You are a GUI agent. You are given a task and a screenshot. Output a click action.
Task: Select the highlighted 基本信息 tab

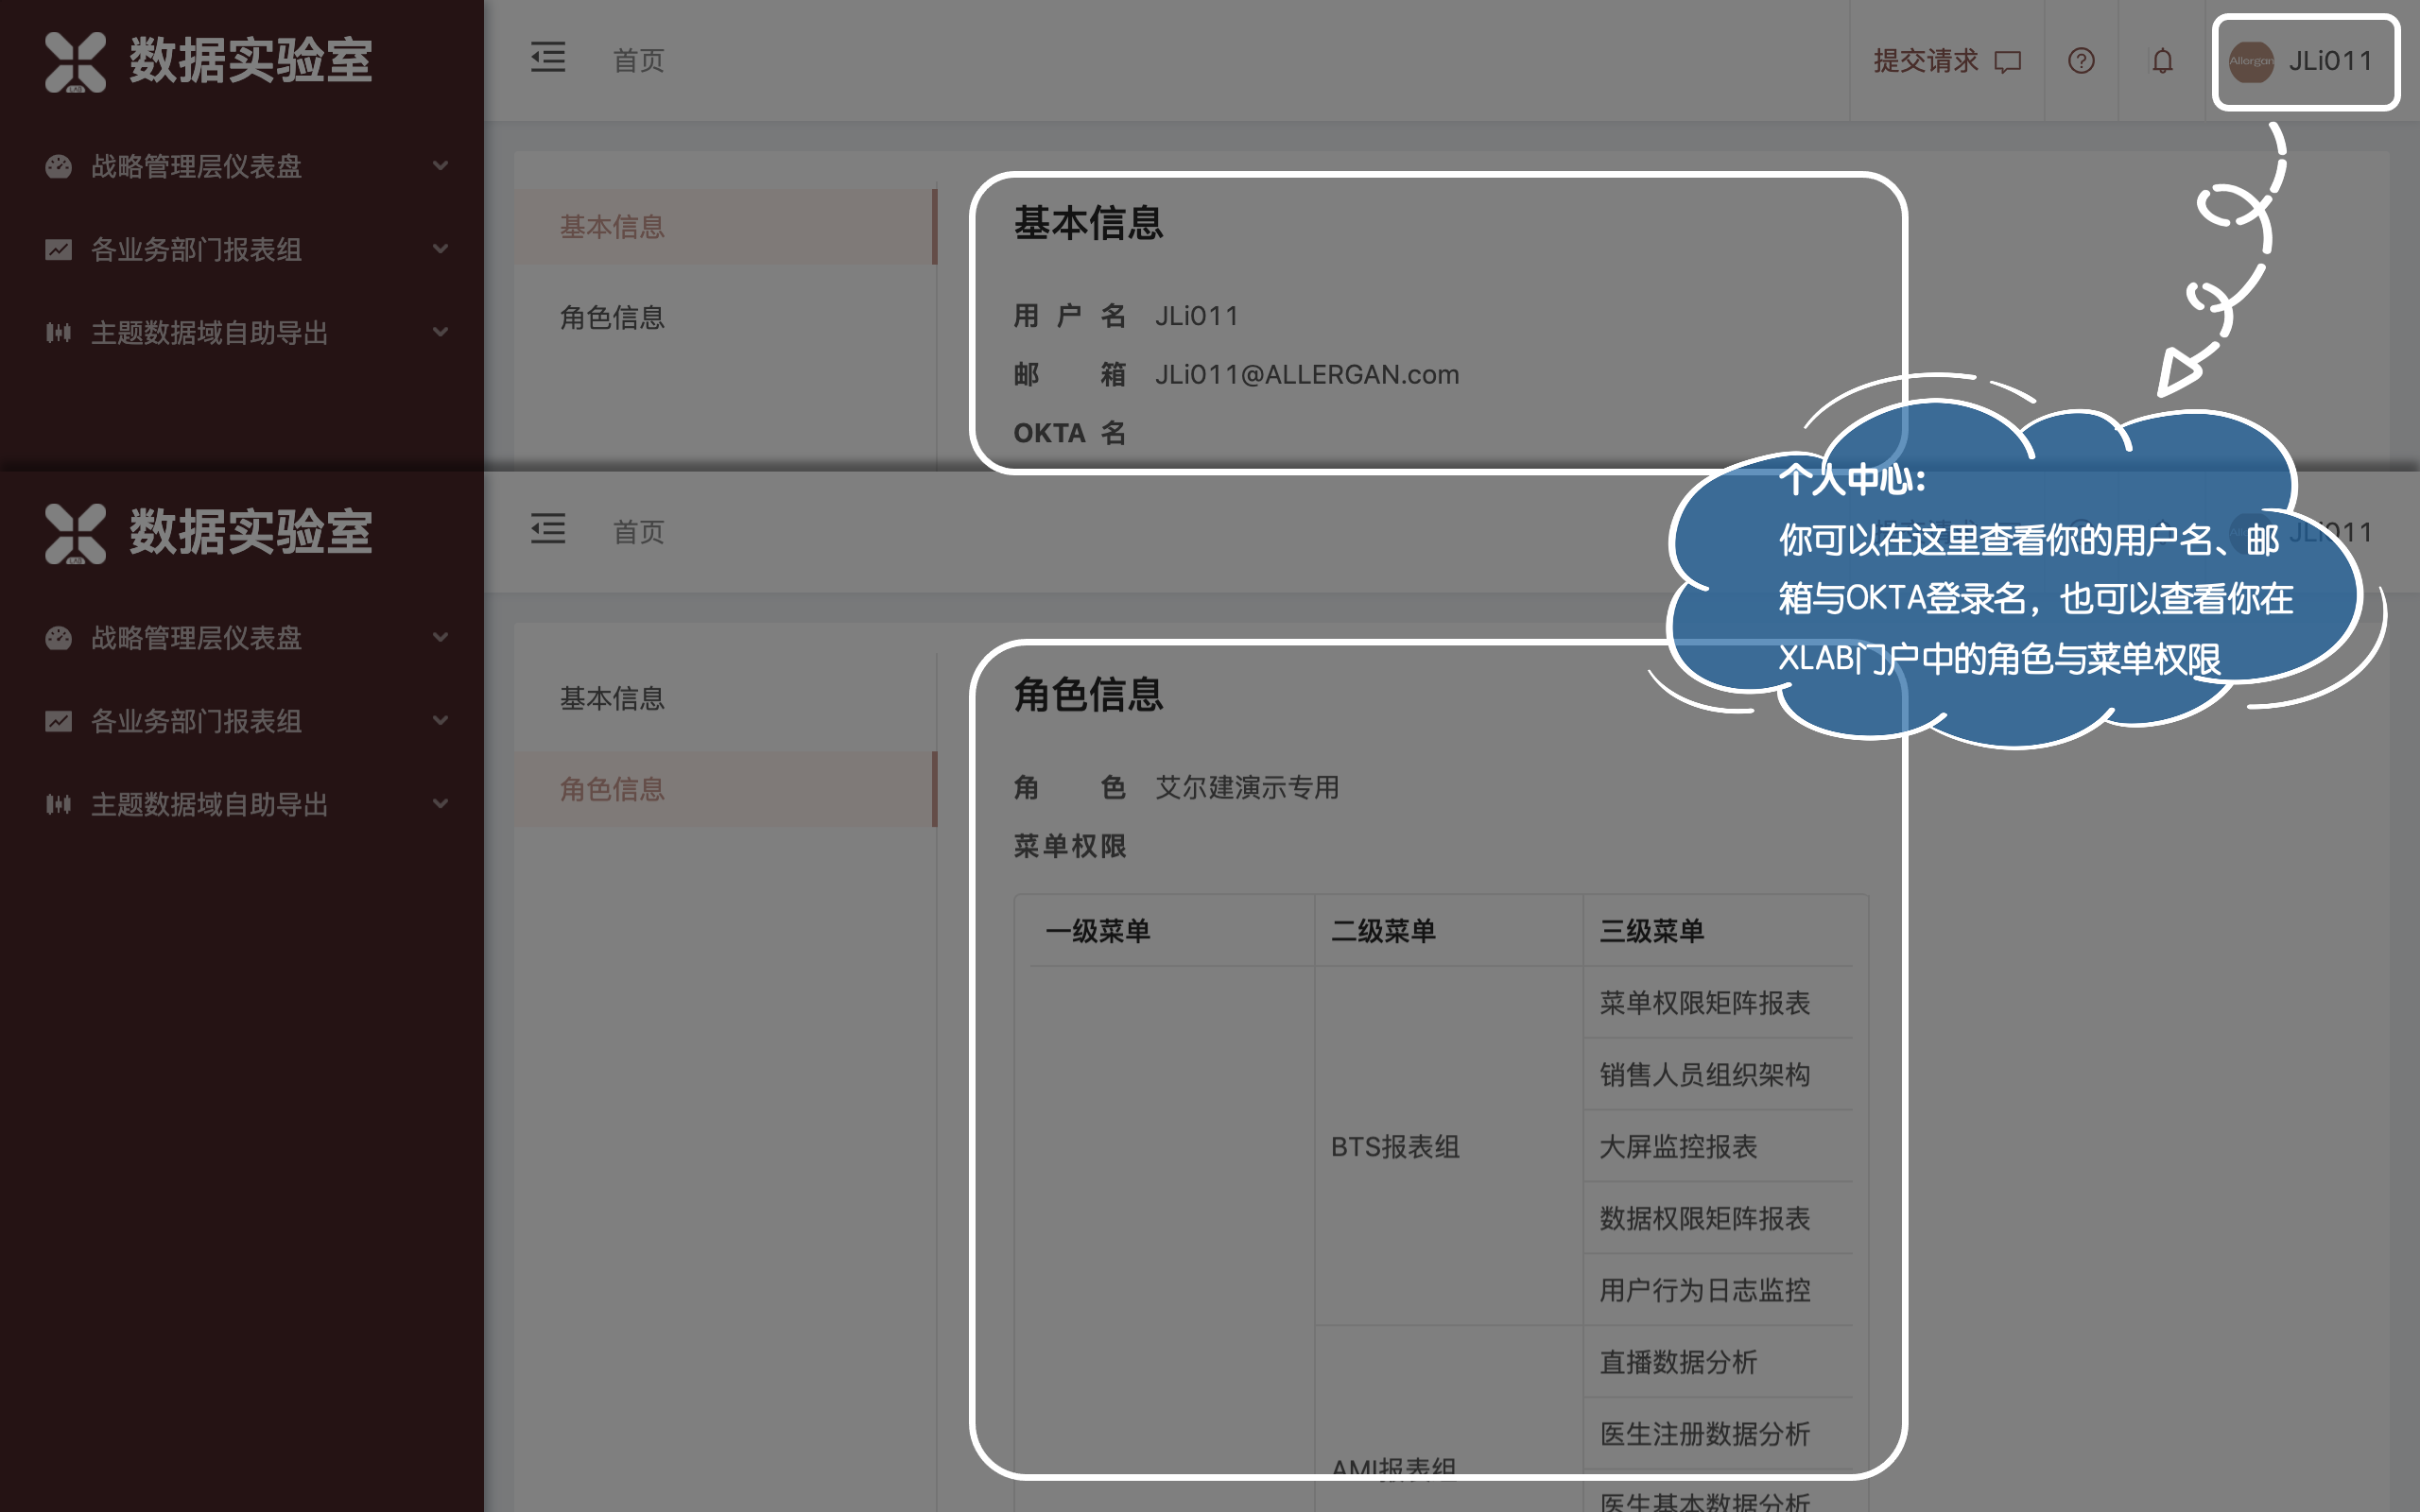click(612, 227)
